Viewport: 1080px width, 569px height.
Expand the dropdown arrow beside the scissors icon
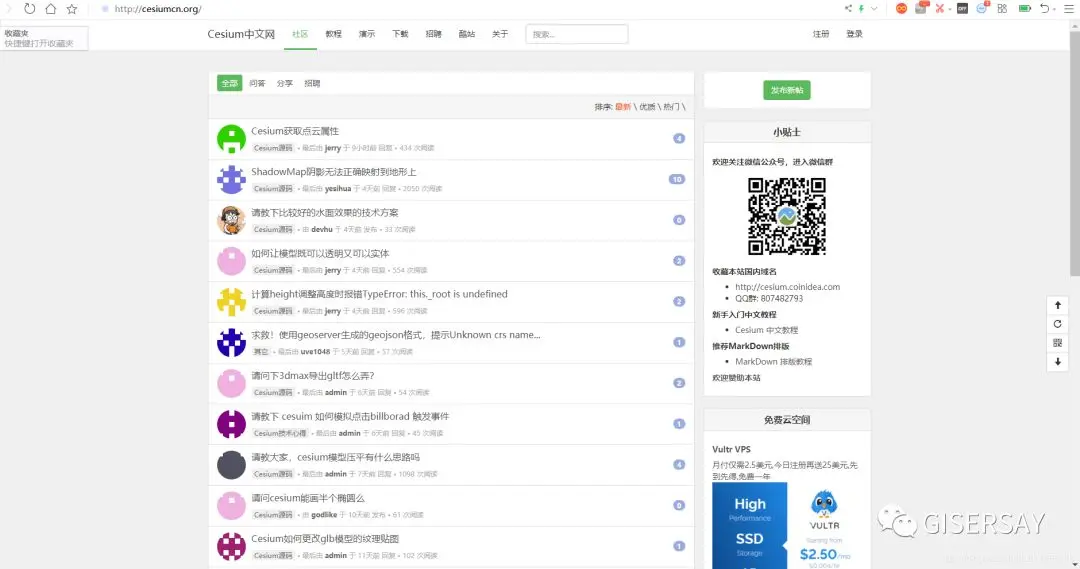(950, 9)
